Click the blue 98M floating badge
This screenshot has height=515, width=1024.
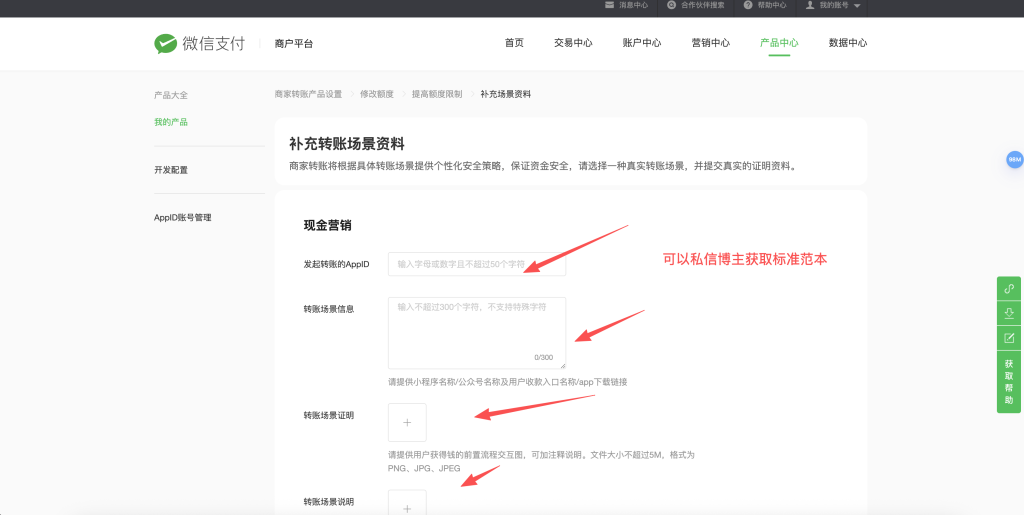(1014, 159)
